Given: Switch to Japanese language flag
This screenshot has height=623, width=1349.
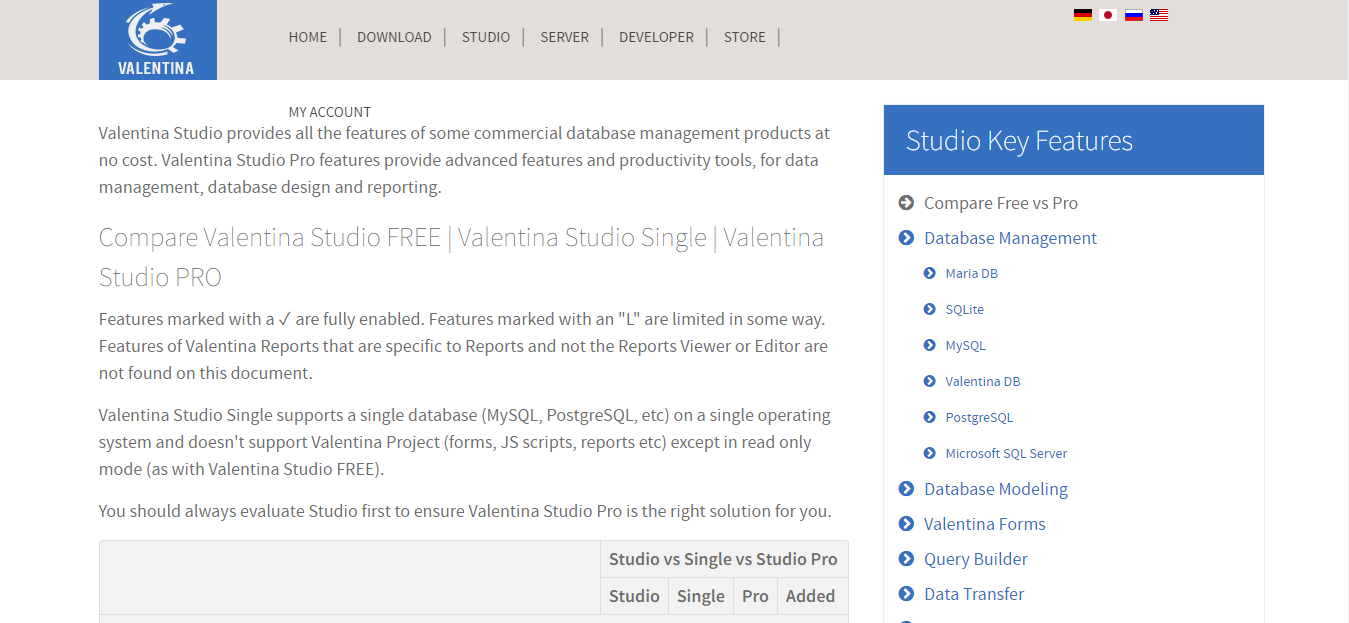Looking at the screenshot, I should [1108, 15].
